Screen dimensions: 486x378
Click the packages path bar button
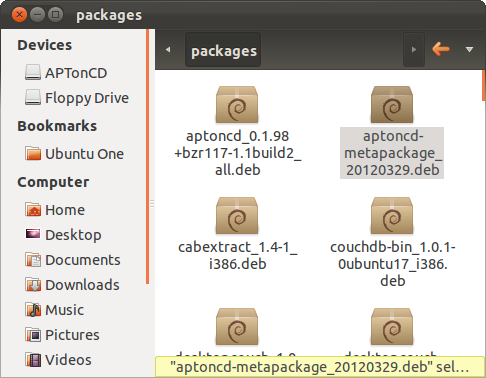click(x=223, y=50)
